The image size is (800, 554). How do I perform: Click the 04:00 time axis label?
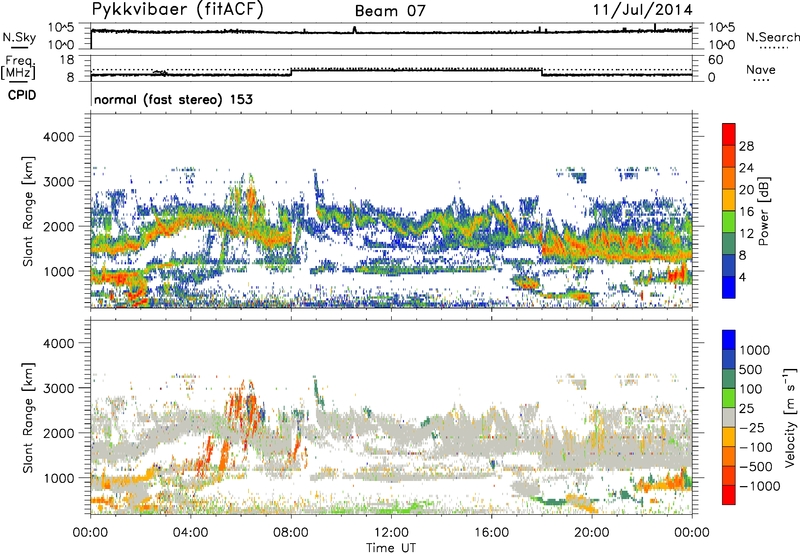[x=191, y=533]
